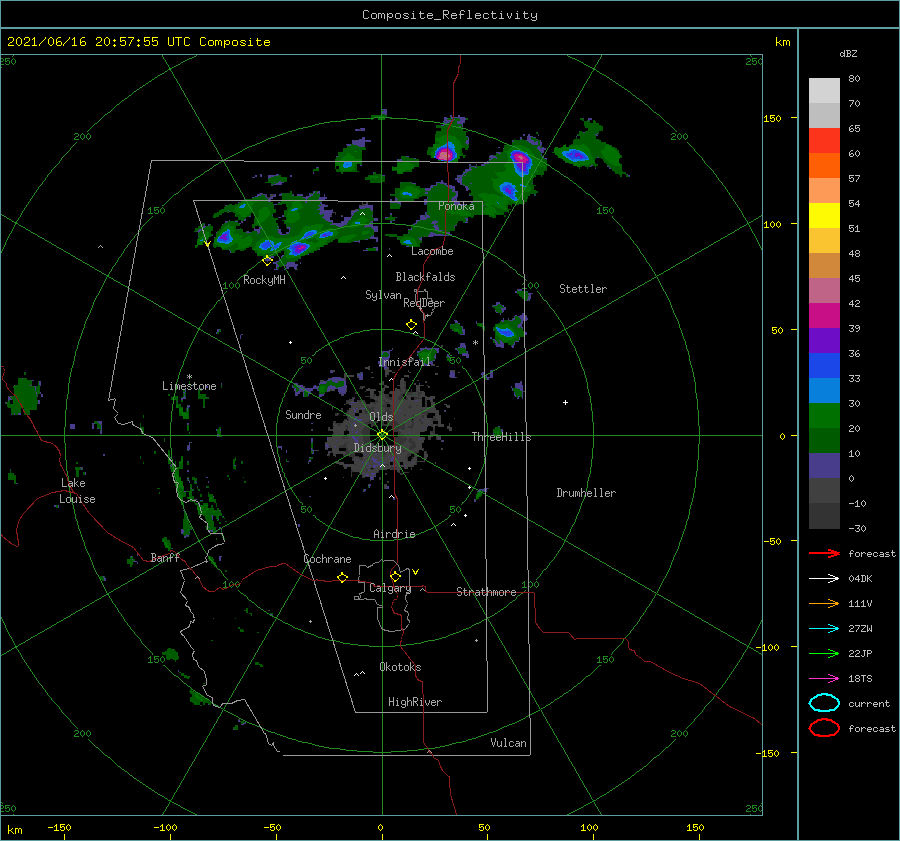
Task: Click the yellow diamond marker near Cochrane
Action: [x=342, y=577]
